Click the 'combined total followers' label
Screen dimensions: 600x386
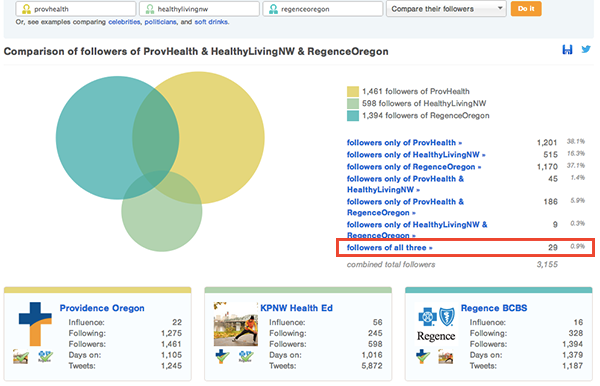pyautogui.click(x=391, y=265)
